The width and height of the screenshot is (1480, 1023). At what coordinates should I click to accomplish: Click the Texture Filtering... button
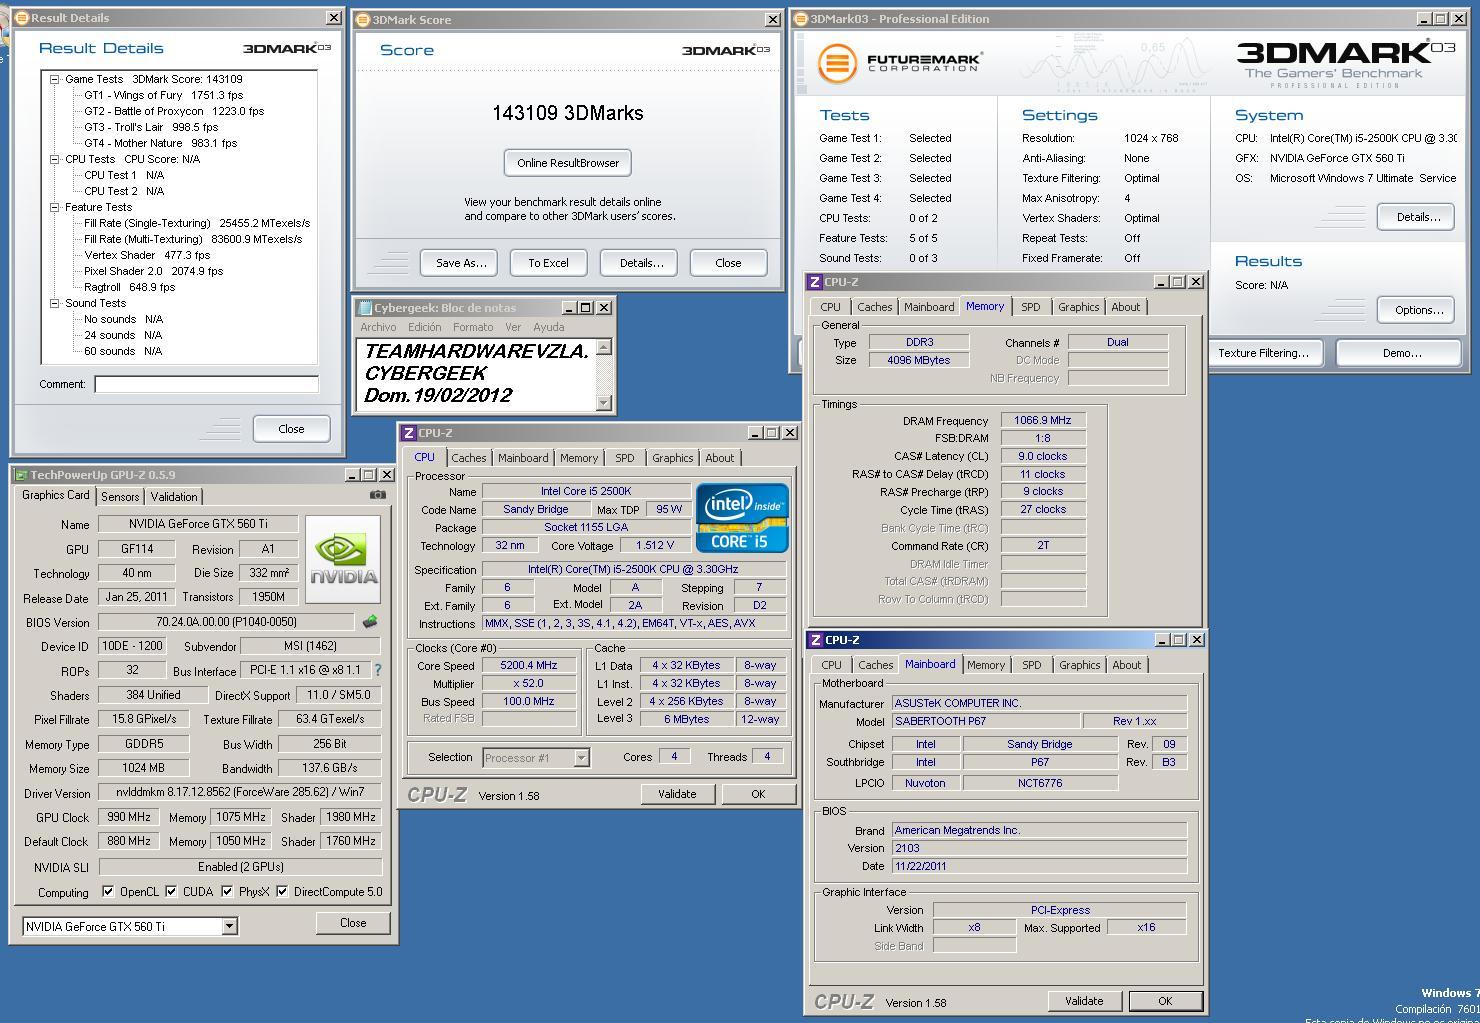coord(1265,353)
